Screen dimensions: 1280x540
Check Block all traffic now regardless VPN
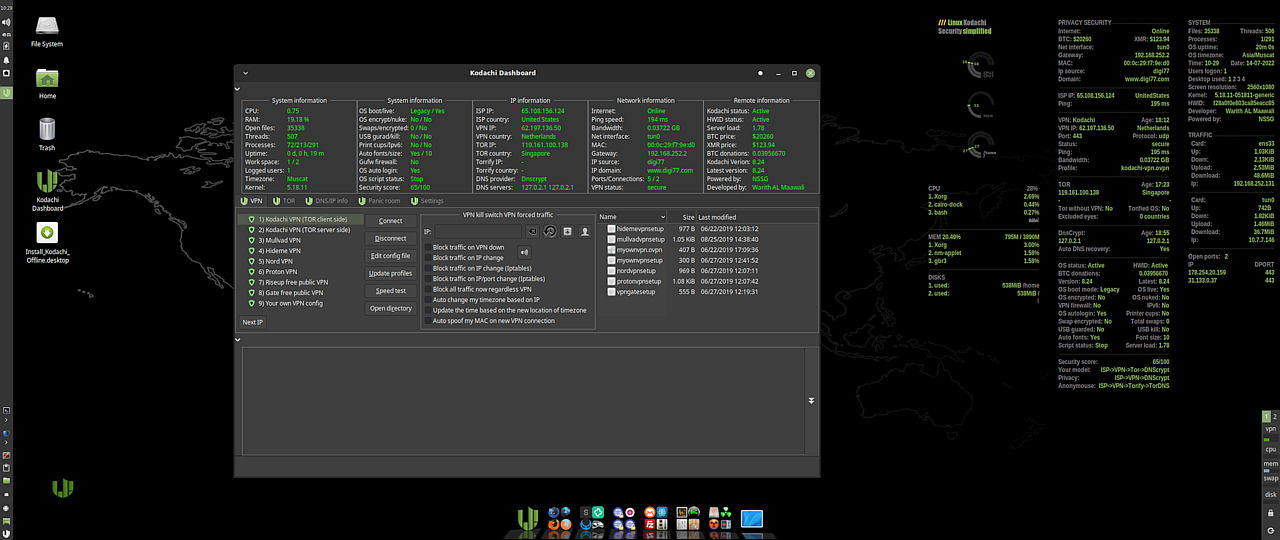[428, 289]
